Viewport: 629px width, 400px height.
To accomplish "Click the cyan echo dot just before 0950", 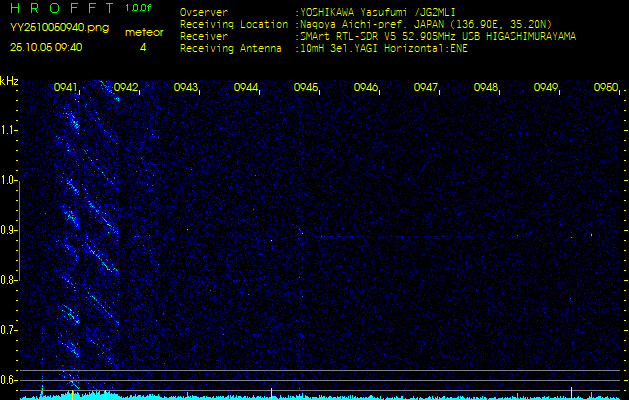I will 591,235.
